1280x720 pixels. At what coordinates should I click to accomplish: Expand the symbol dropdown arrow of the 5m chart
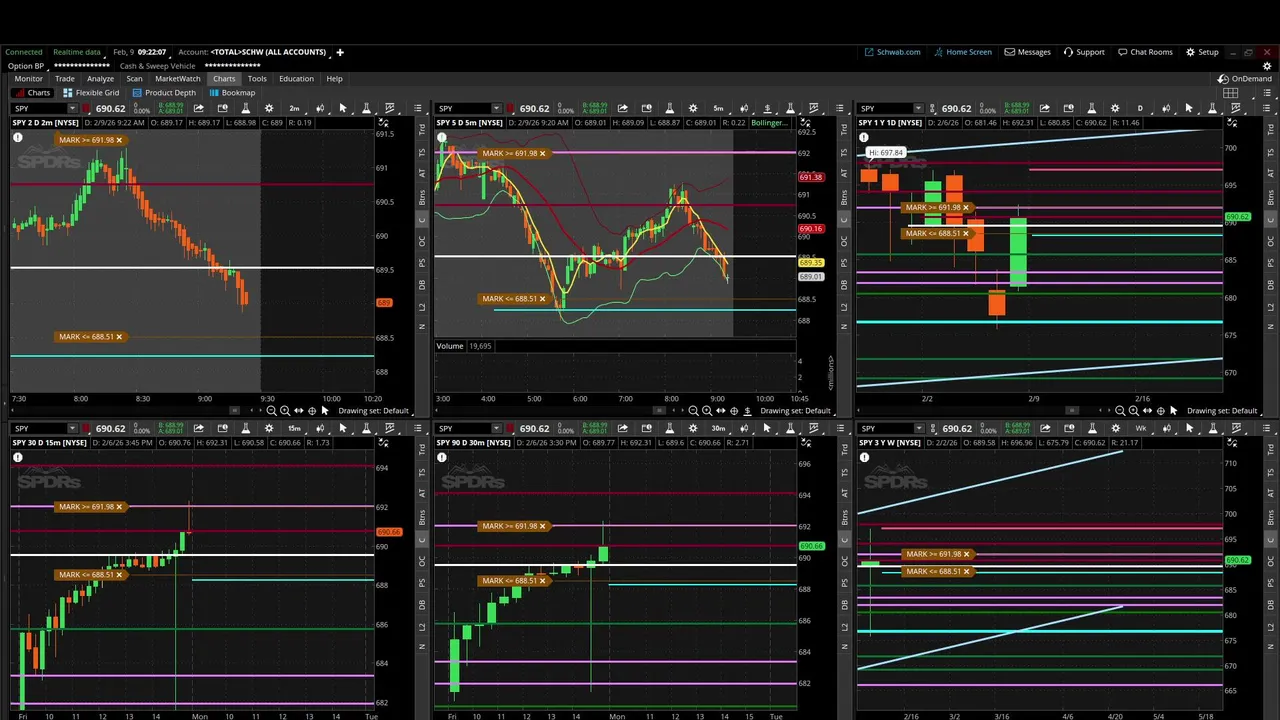pyautogui.click(x=496, y=108)
